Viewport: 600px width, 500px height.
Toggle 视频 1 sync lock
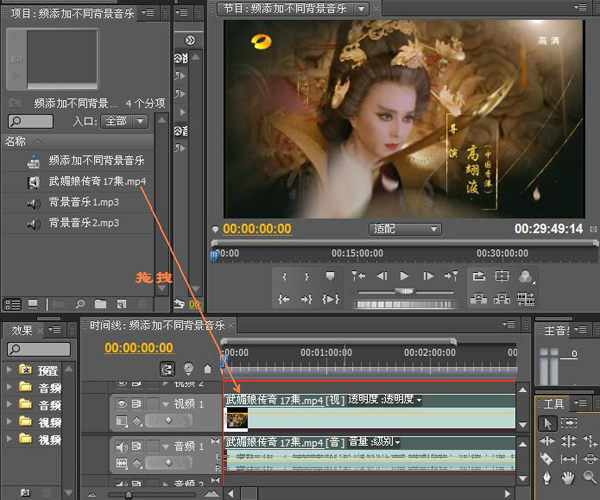(x=136, y=404)
